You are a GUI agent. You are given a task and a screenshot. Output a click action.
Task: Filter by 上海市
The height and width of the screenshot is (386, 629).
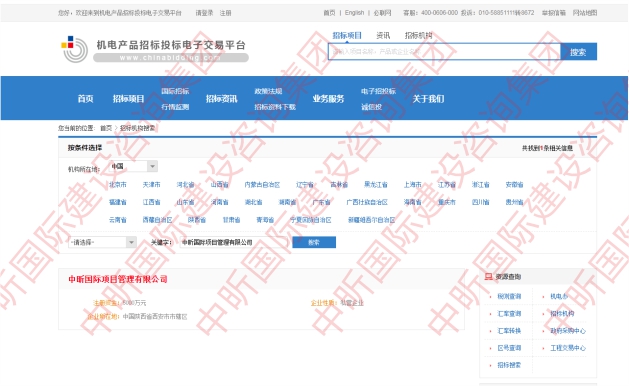tap(412, 185)
